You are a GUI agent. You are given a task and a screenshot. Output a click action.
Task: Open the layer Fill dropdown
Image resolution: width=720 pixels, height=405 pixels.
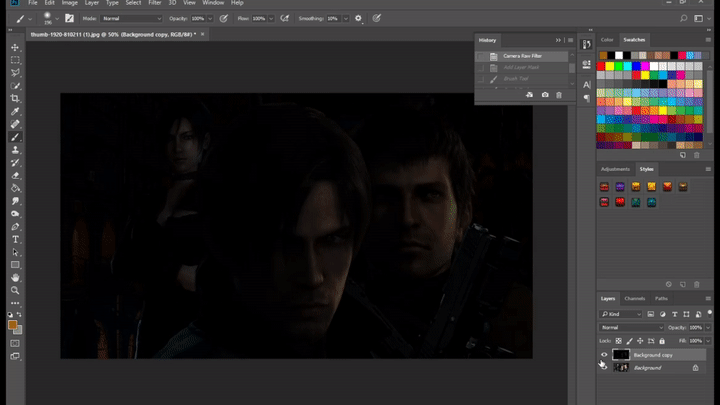click(708, 341)
